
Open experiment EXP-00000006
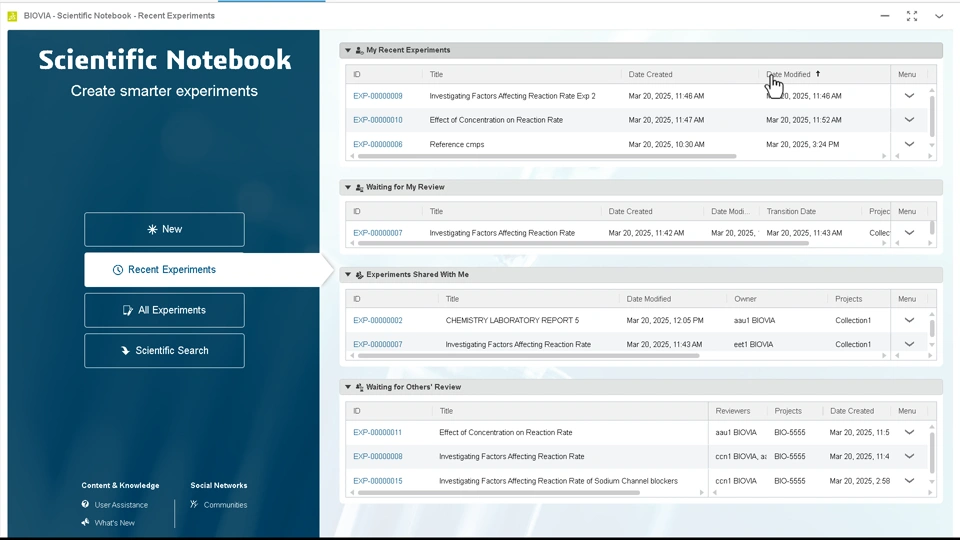378,144
